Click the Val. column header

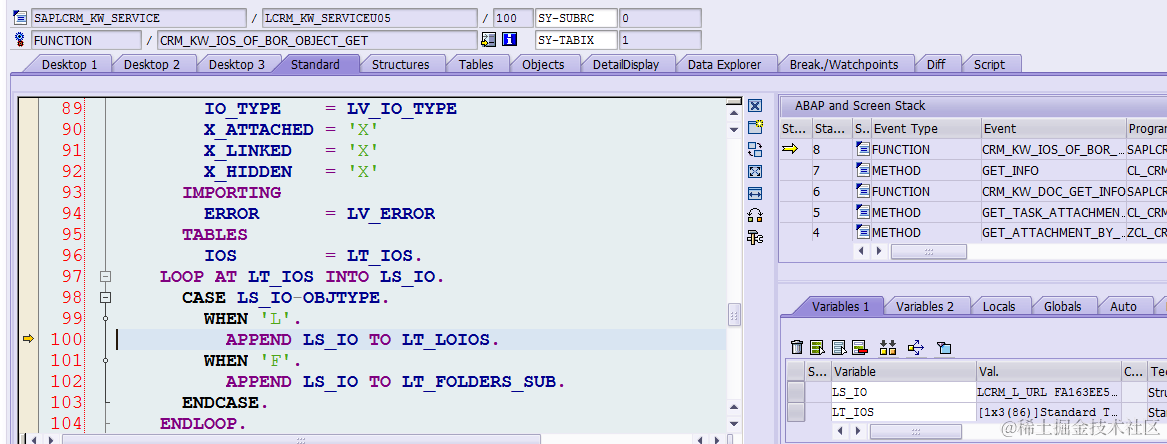(1049, 371)
